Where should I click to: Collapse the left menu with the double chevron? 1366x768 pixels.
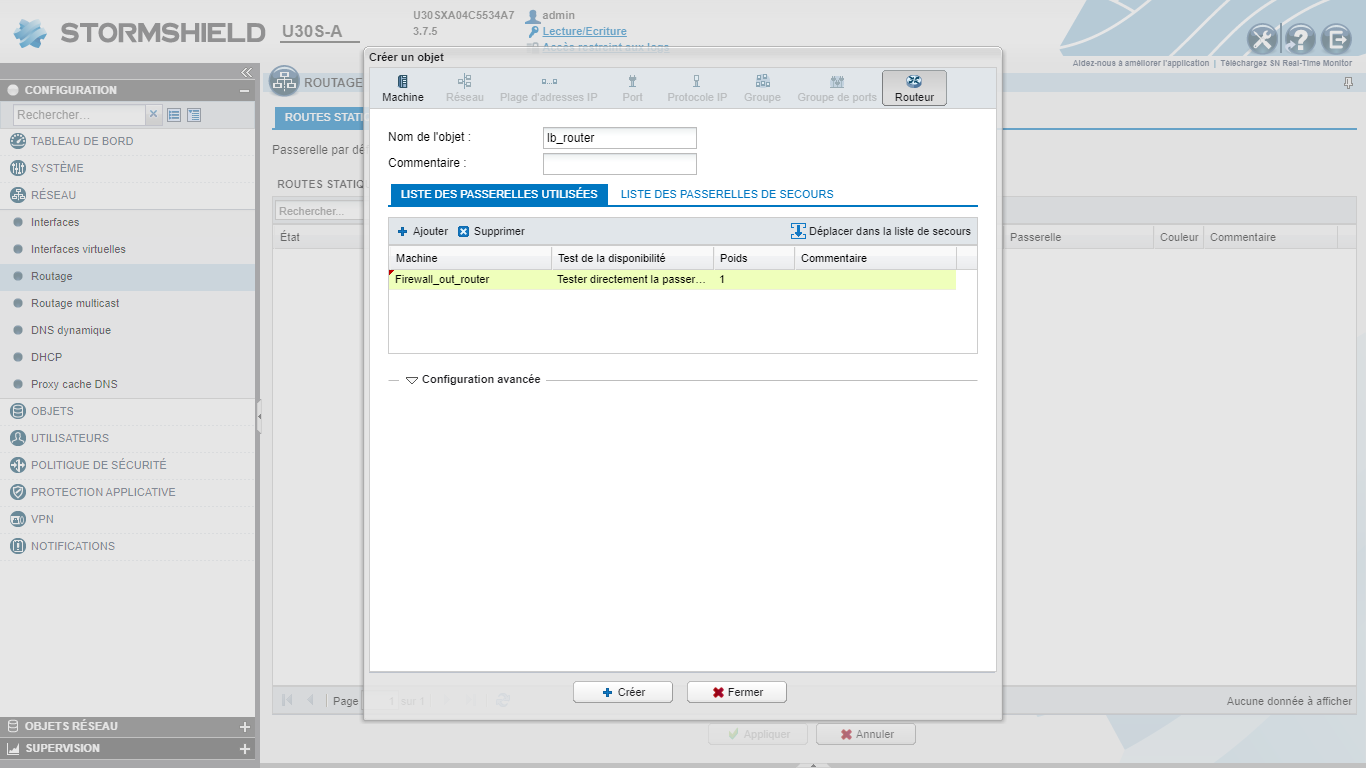pyautogui.click(x=246, y=73)
